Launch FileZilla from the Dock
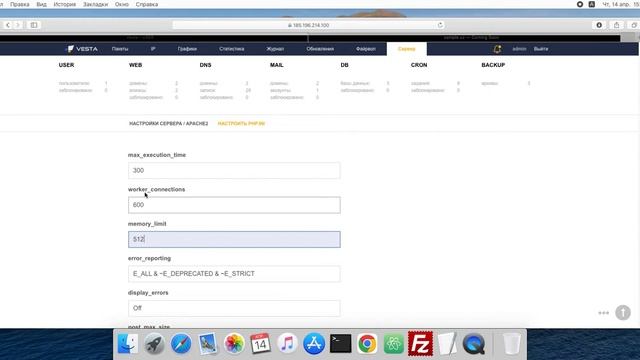Image resolution: width=640 pixels, height=360 pixels. pos(420,344)
